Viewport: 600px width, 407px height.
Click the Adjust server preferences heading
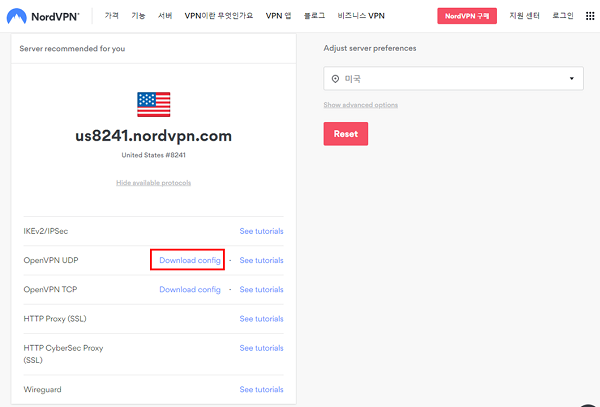370,48
